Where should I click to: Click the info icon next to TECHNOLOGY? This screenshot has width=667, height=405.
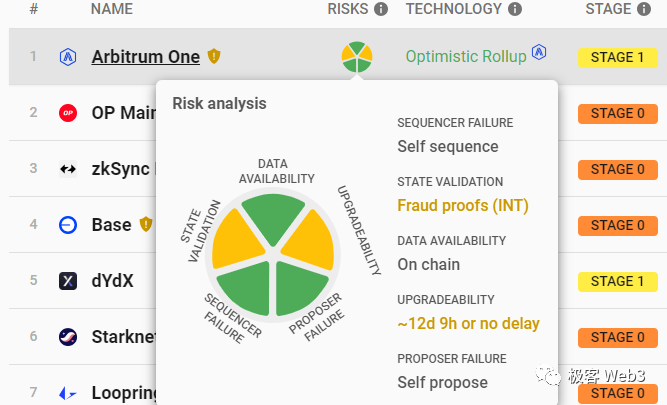(515, 10)
